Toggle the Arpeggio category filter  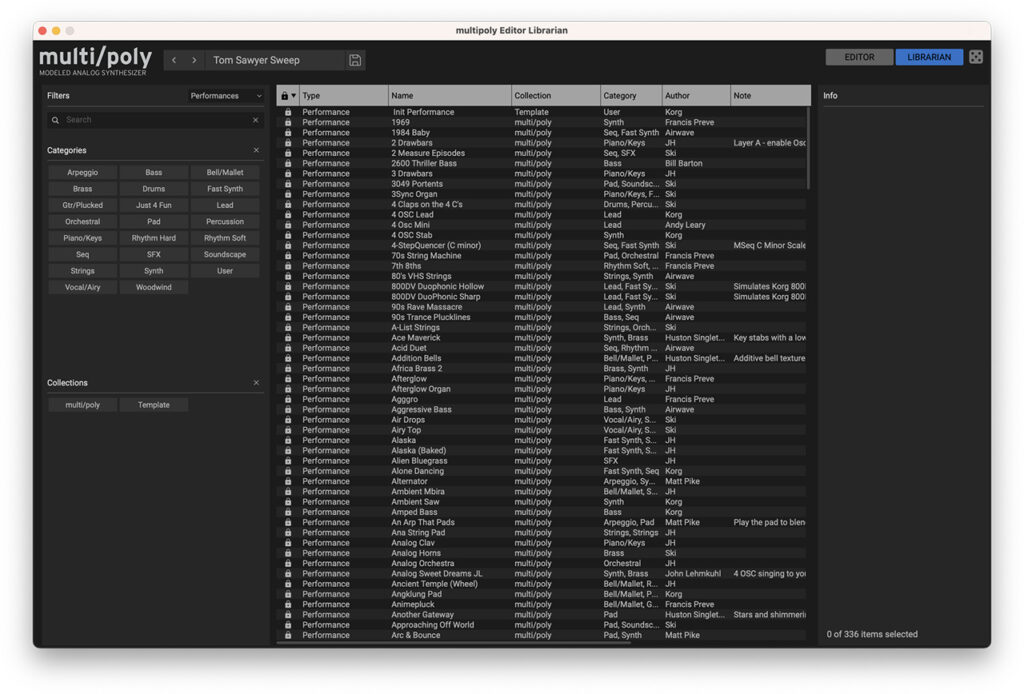point(82,173)
